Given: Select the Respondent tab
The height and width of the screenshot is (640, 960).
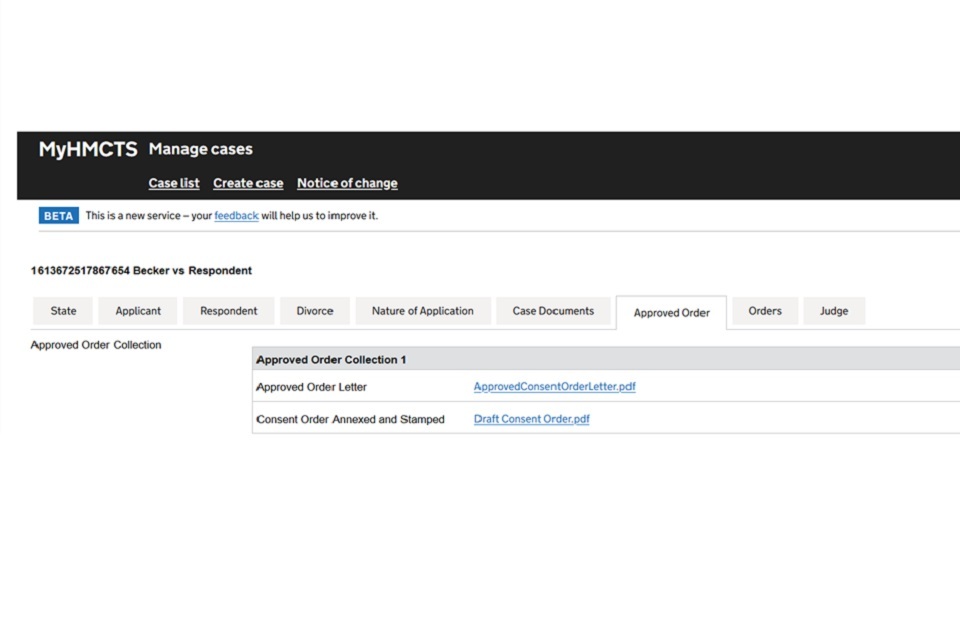Looking at the screenshot, I should [x=228, y=311].
